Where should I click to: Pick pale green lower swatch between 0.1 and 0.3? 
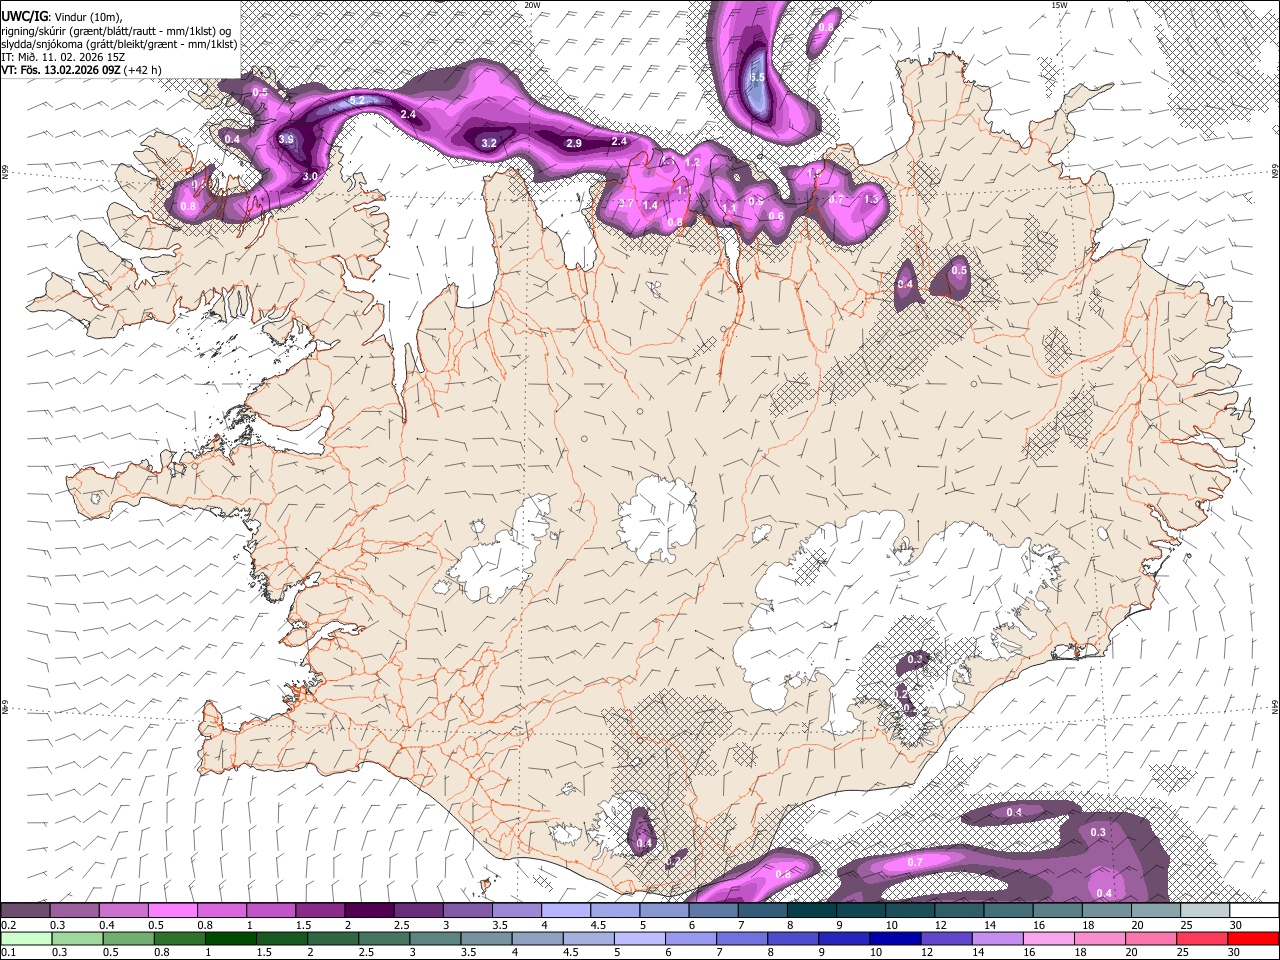(x=25, y=938)
